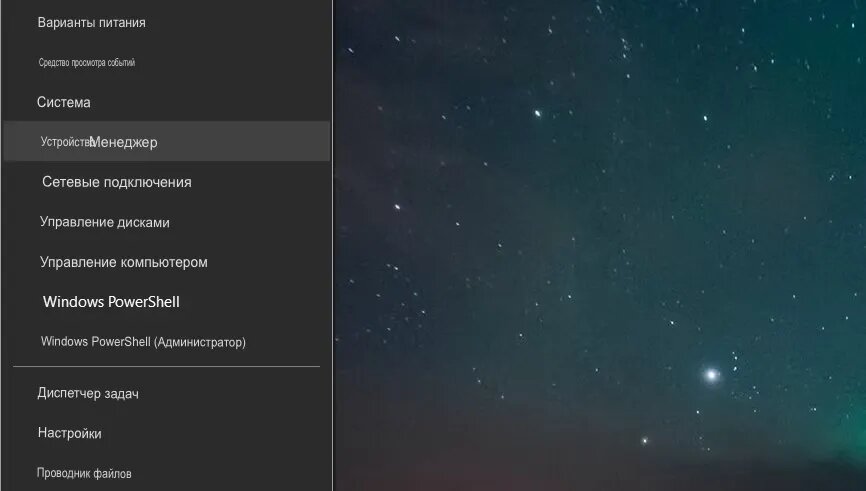Choose Управление дисками
The width and height of the screenshot is (866, 491).
(166, 222)
